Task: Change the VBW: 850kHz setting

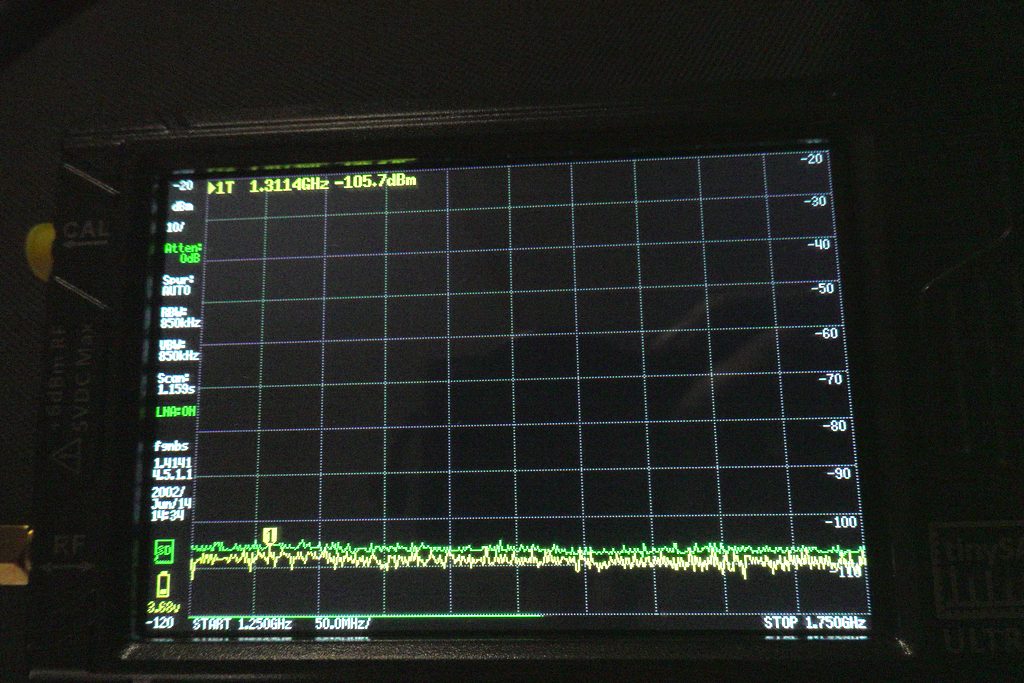Action: [178, 351]
